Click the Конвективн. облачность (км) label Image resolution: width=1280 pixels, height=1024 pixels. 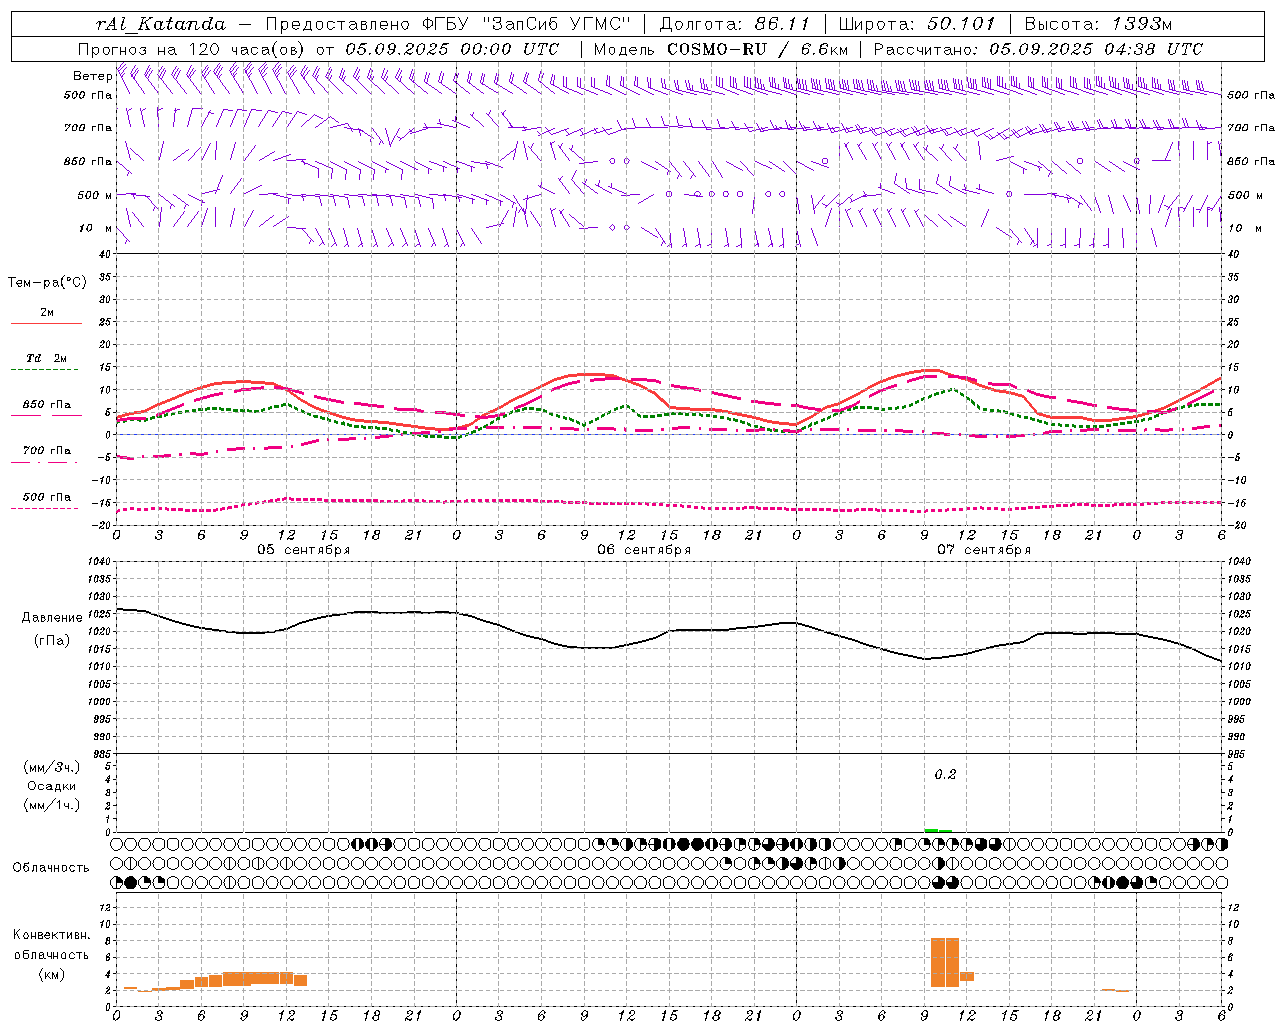(x=51, y=954)
